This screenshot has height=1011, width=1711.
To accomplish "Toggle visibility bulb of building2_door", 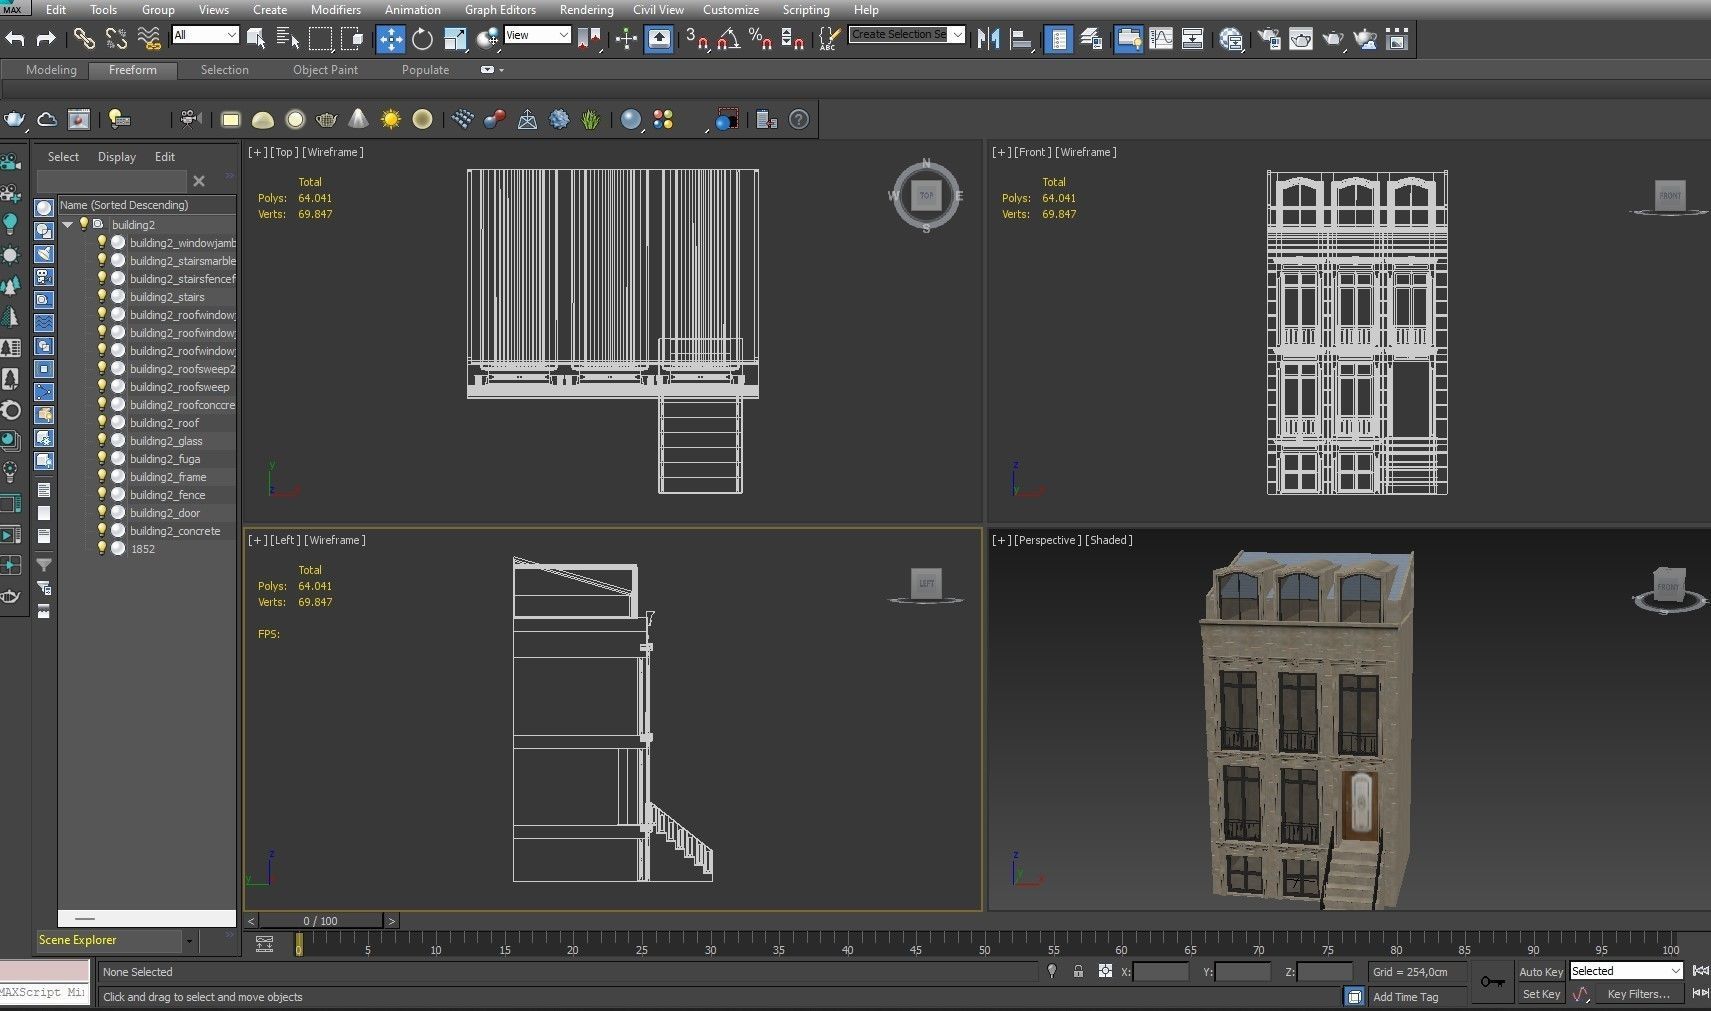I will pos(101,512).
